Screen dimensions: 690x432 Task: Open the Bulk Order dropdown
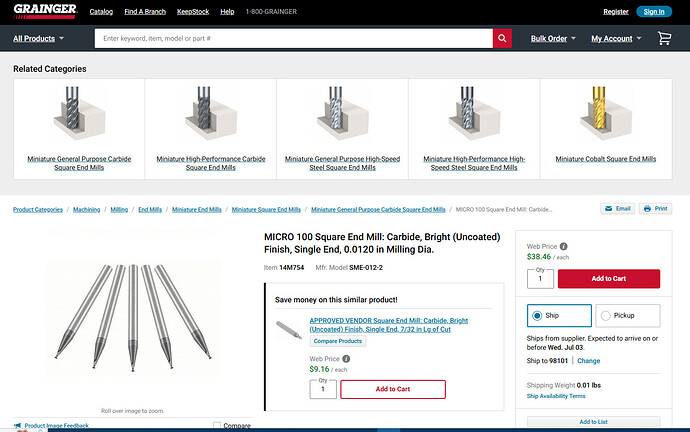pyautogui.click(x=553, y=38)
